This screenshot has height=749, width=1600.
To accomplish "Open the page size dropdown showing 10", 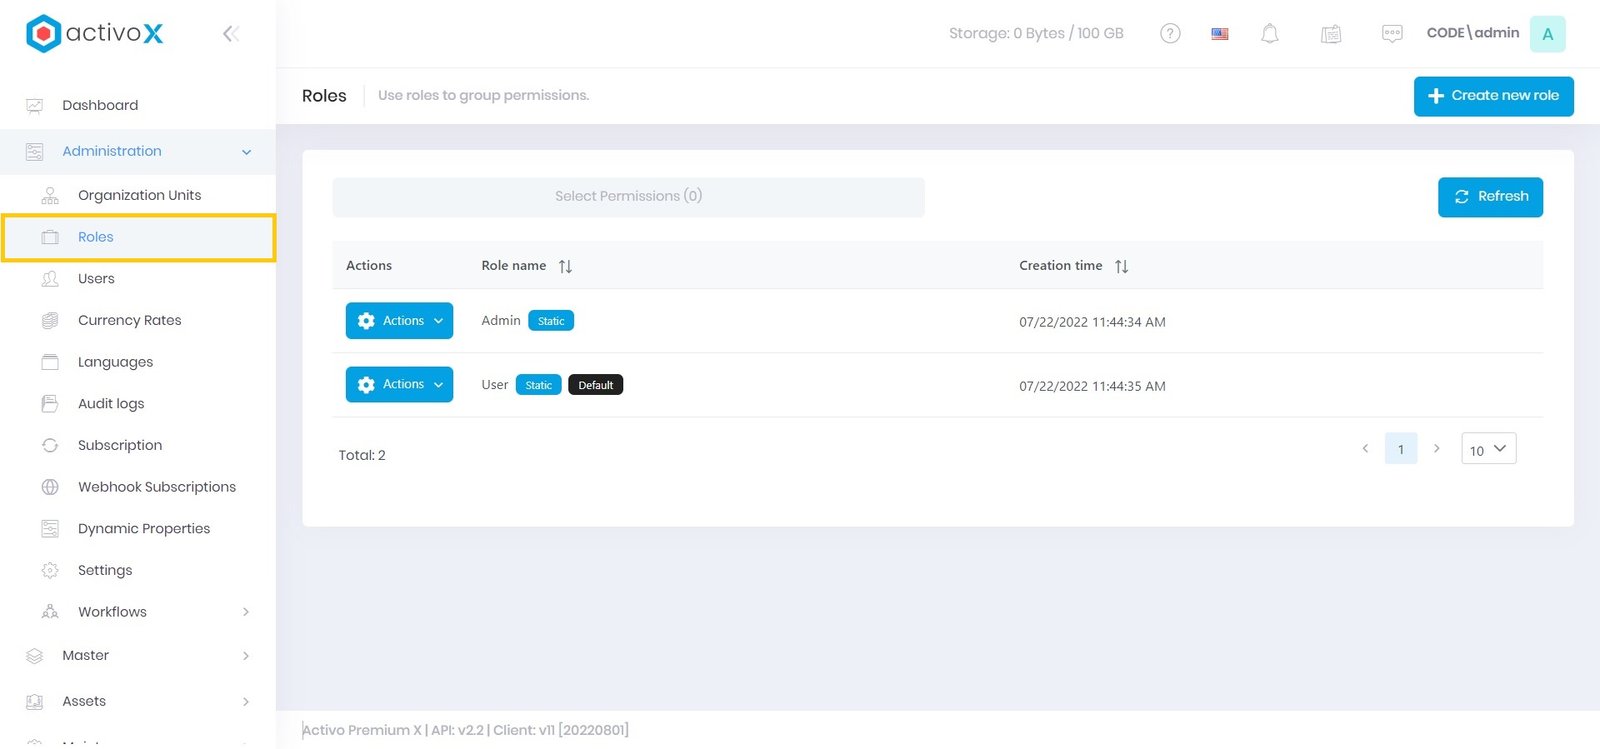I will 1488,449.
